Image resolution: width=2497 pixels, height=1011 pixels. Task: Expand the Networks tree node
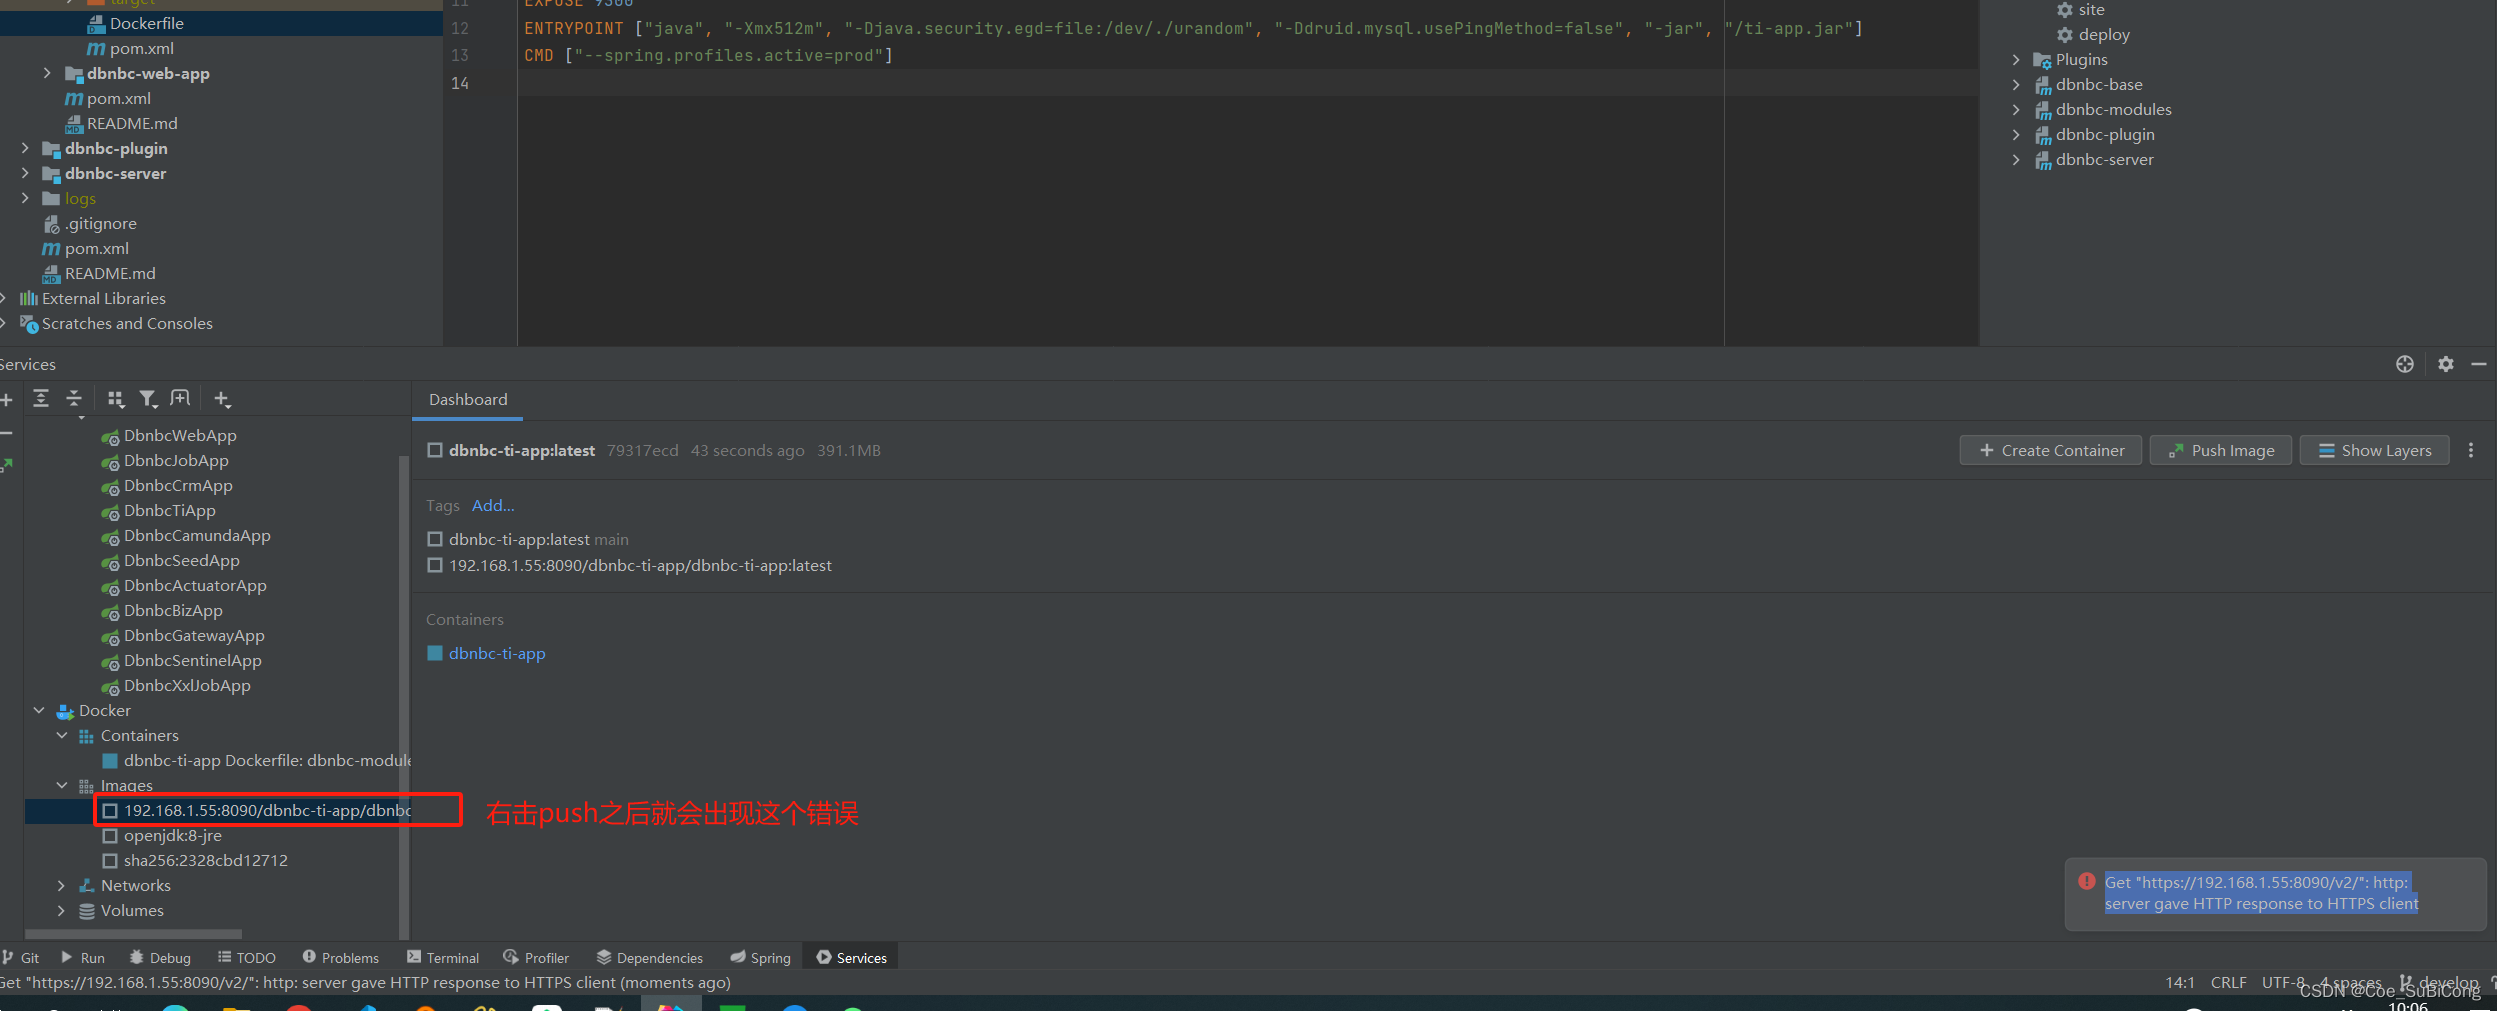(61, 885)
